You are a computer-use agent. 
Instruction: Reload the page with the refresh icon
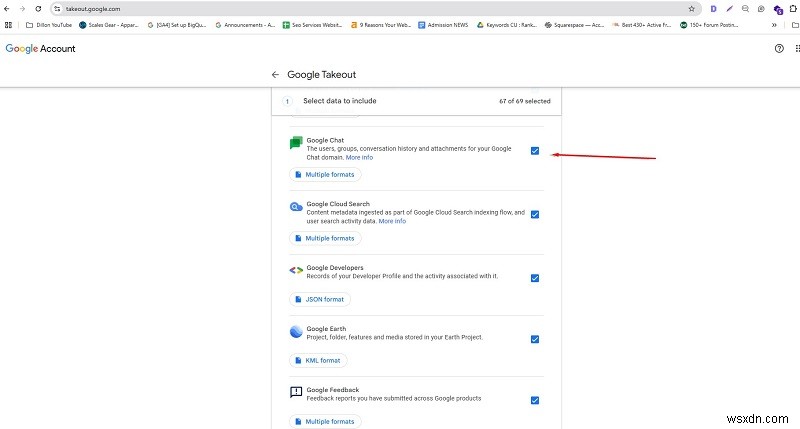pos(38,9)
